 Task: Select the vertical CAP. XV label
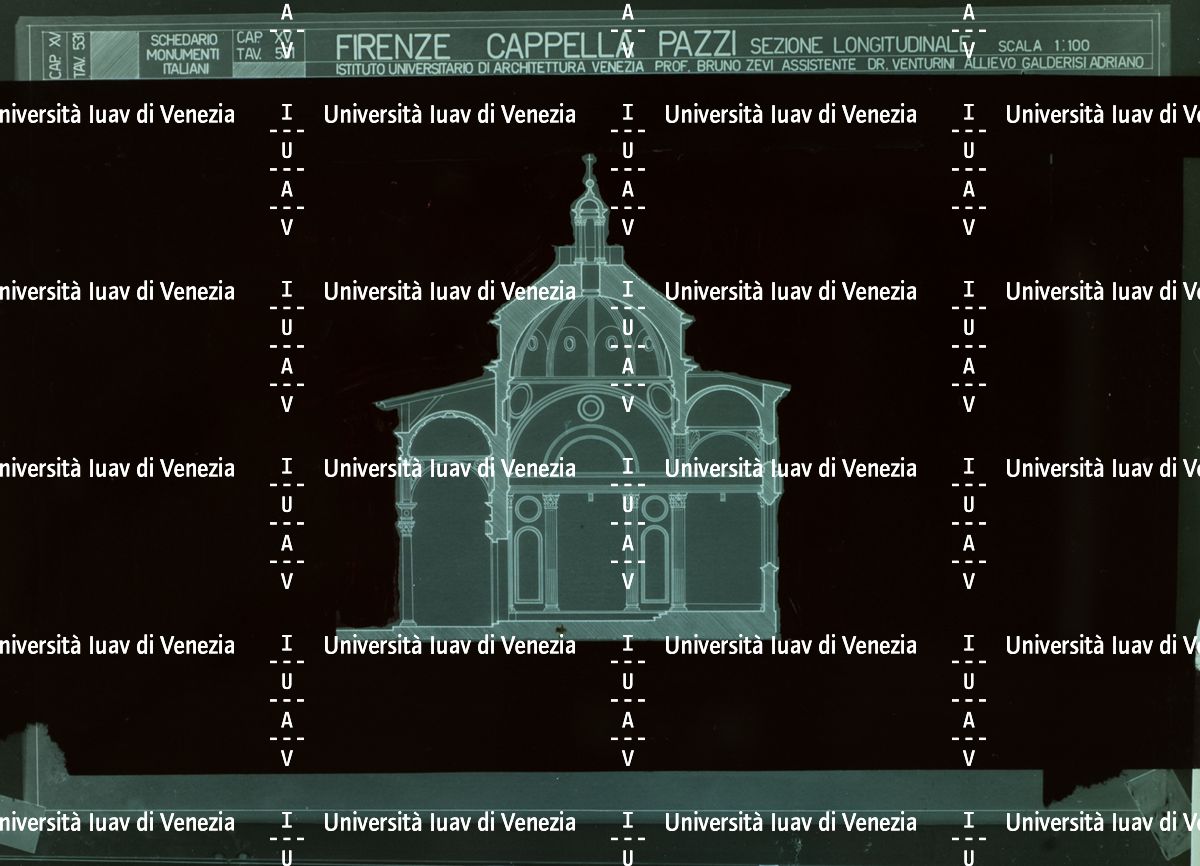55,54
